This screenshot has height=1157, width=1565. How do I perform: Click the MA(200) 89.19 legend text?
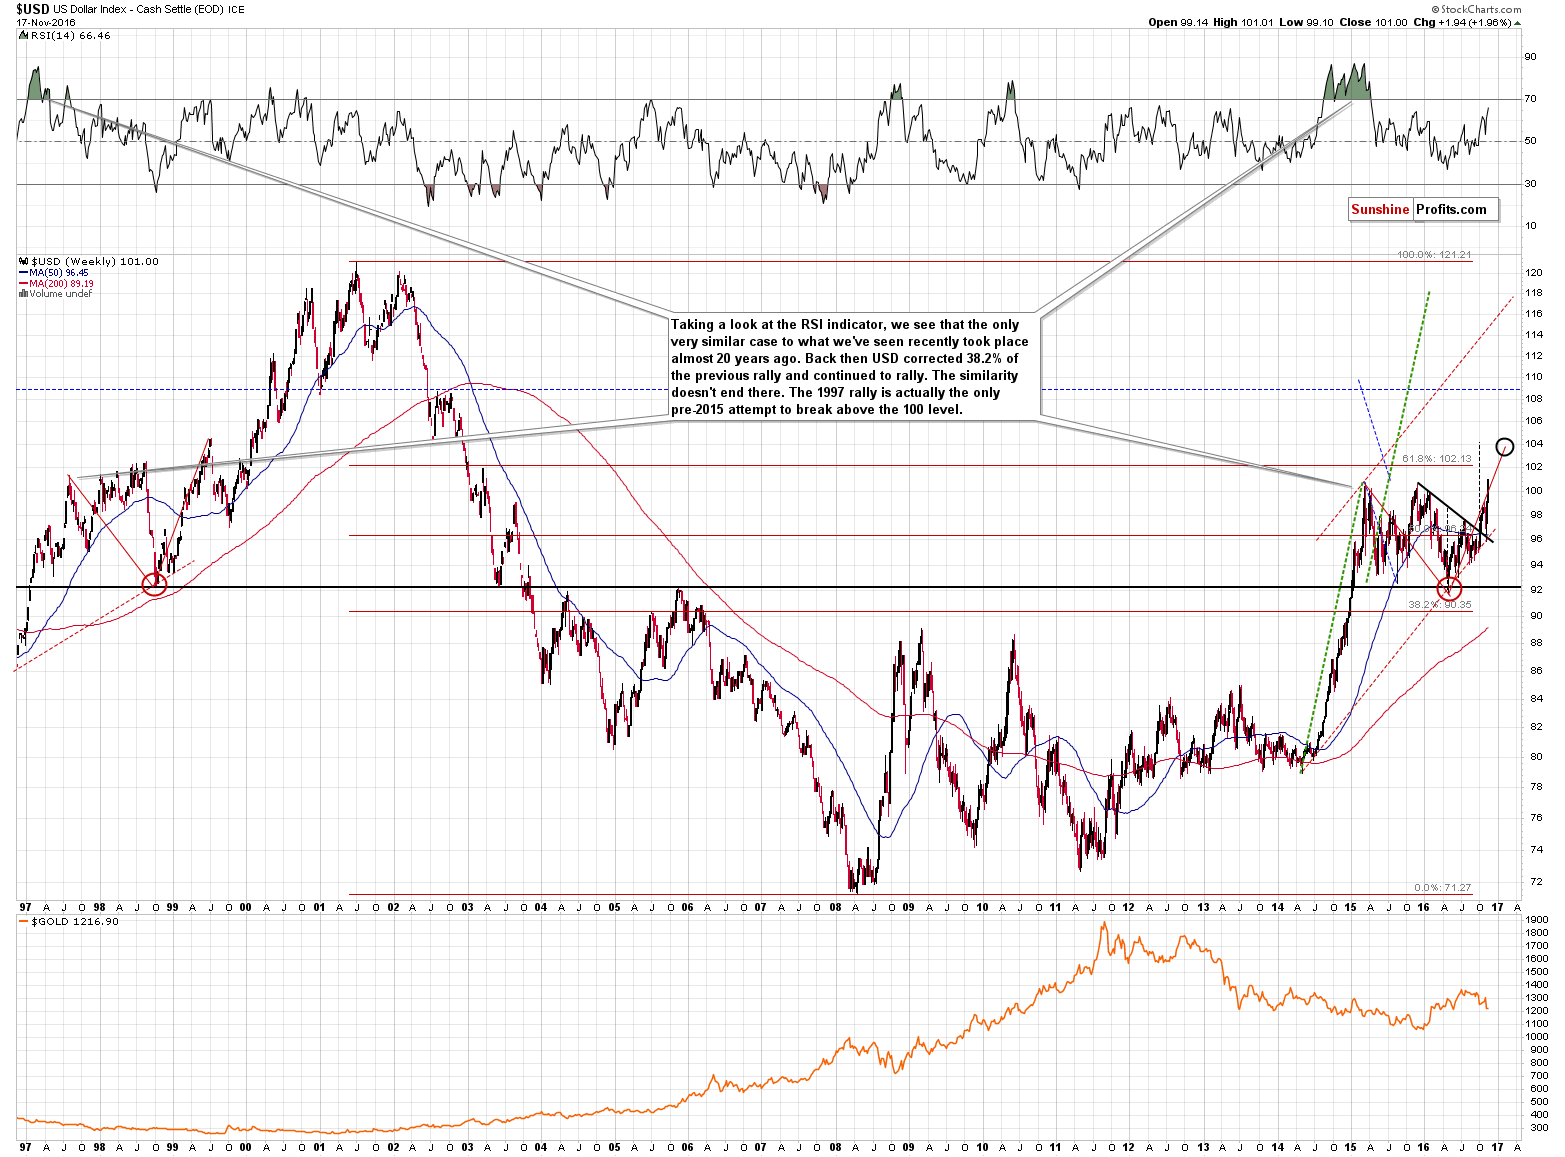[x=61, y=283]
